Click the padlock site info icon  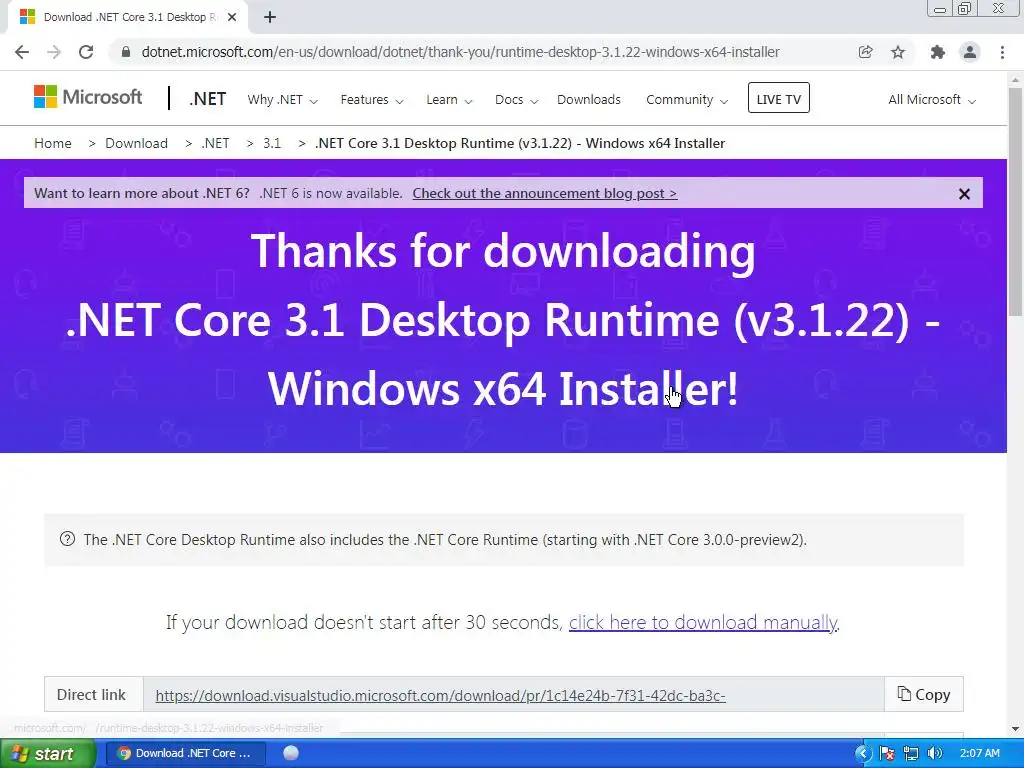point(126,52)
